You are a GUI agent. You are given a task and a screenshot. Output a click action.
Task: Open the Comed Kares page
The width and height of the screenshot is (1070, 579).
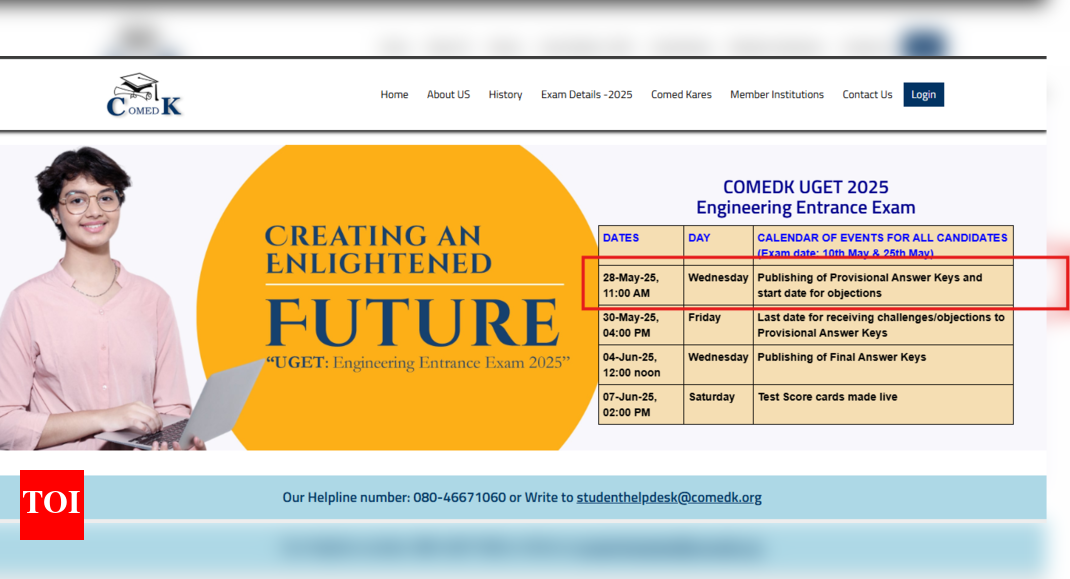click(x=681, y=94)
